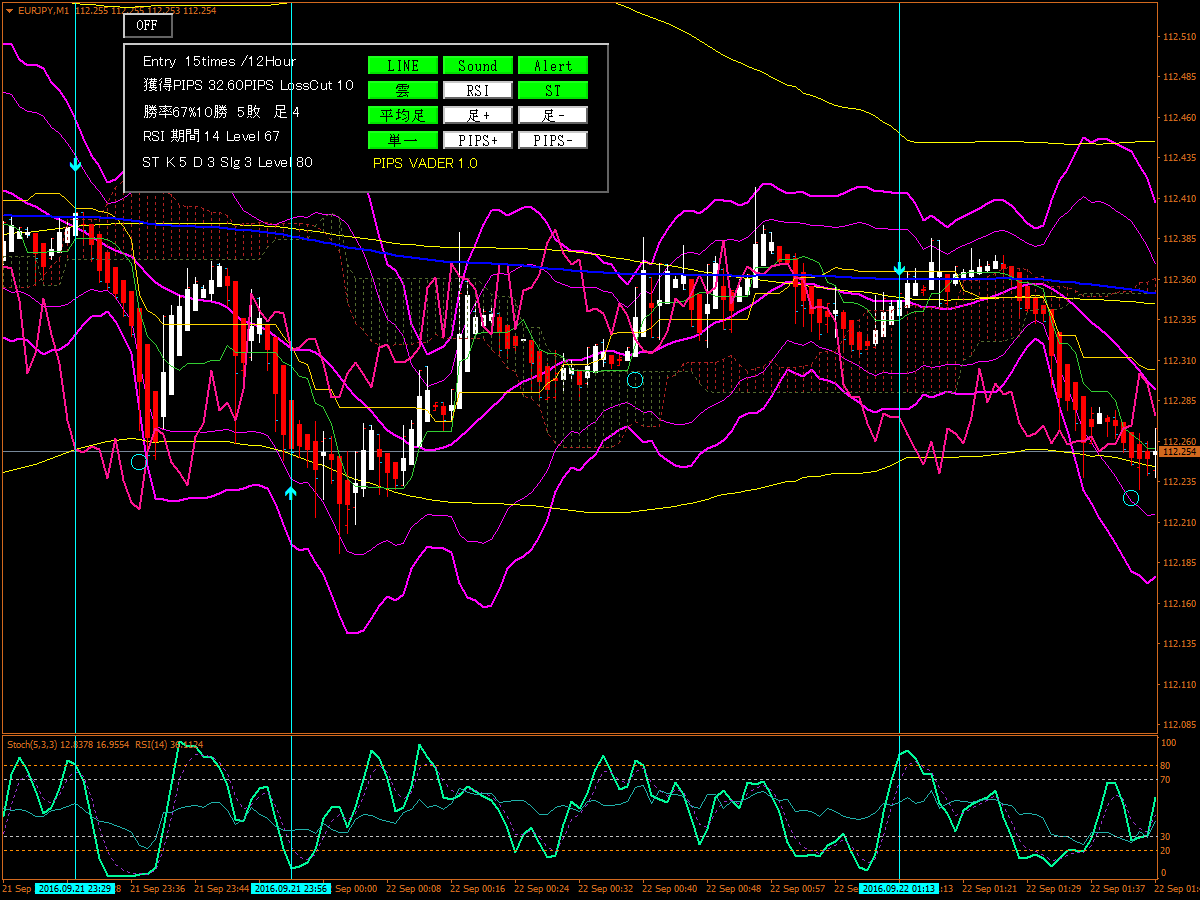The height and width of the screenshot is (900, 1200).
Task: Click the OFF button above the panel
Action: point(147,25)
